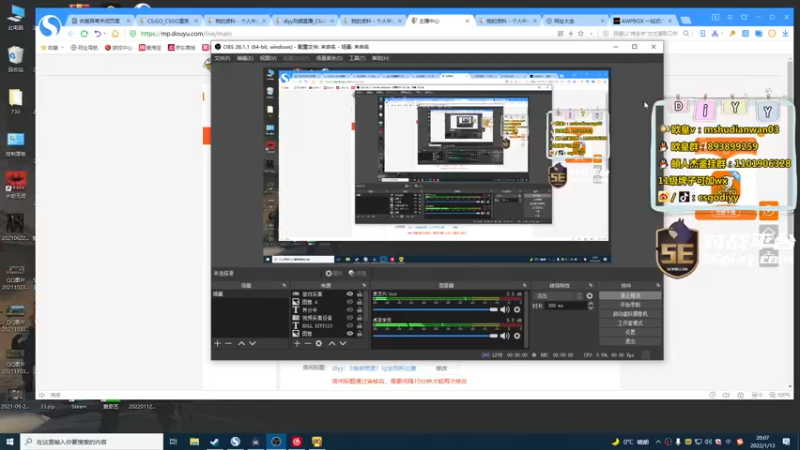Reload page with browser refresh icon

point(84,34)
